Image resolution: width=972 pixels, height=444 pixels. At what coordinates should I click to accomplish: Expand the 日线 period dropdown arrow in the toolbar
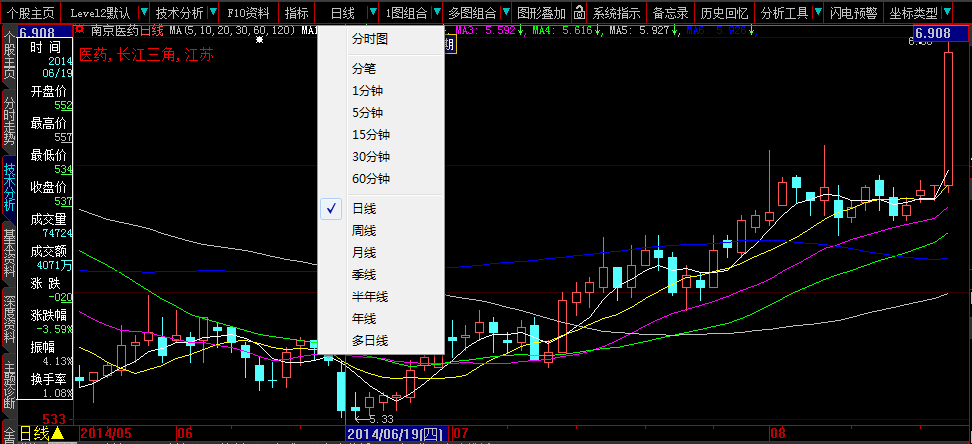tap(373, 12)
